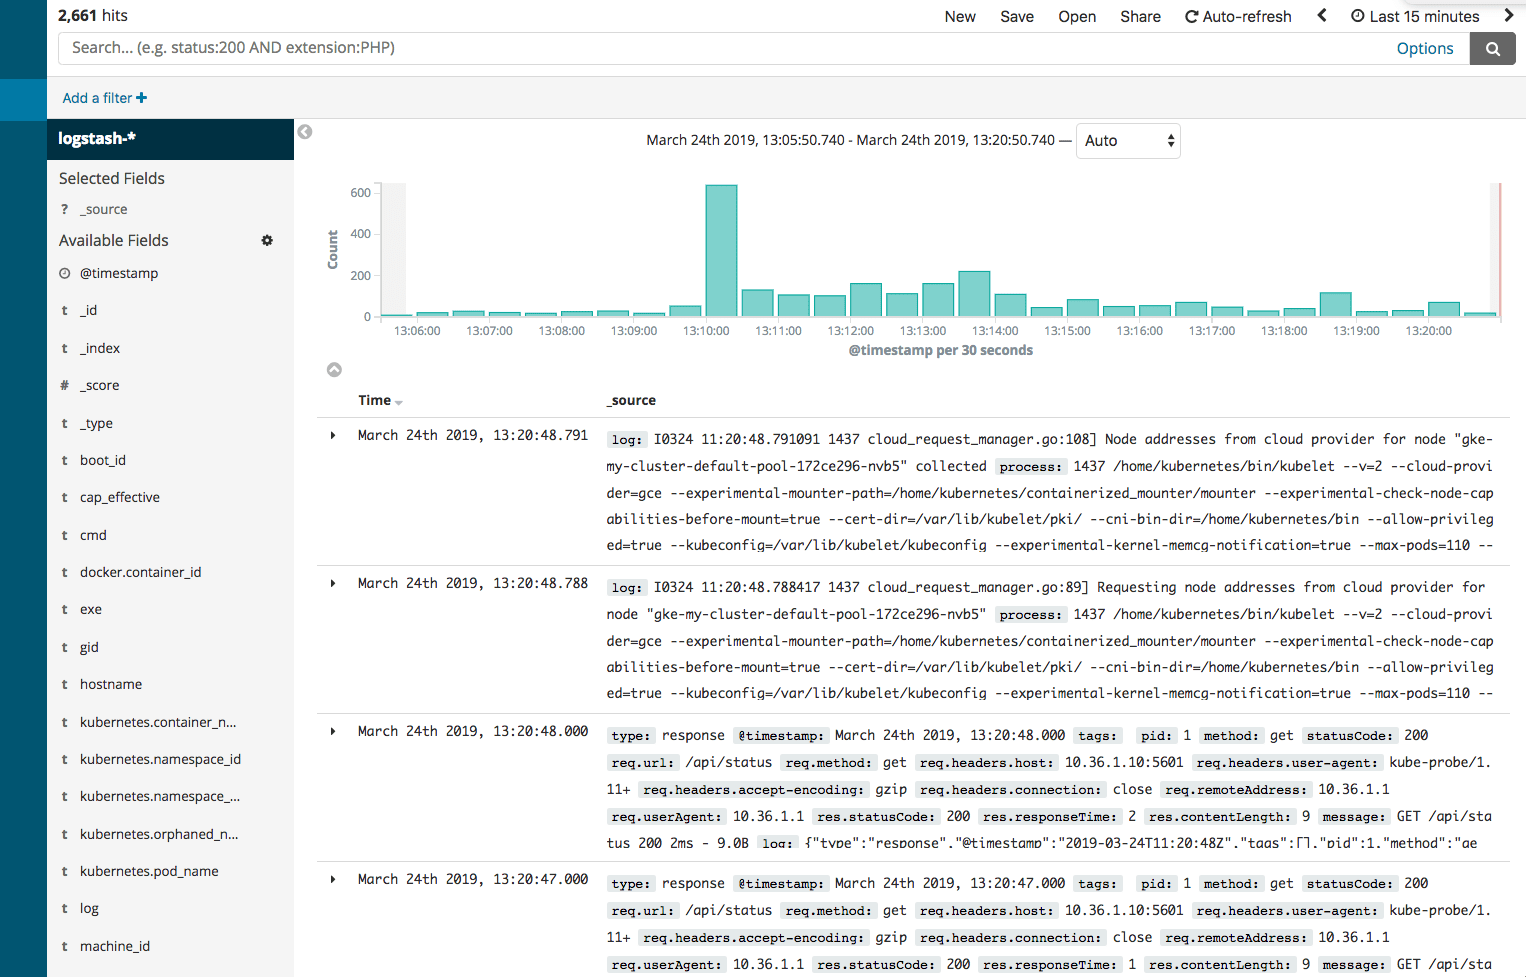The image size is (1526, 977).
Task: Click Auto-refresh in the top menu
Action: 1238,16
